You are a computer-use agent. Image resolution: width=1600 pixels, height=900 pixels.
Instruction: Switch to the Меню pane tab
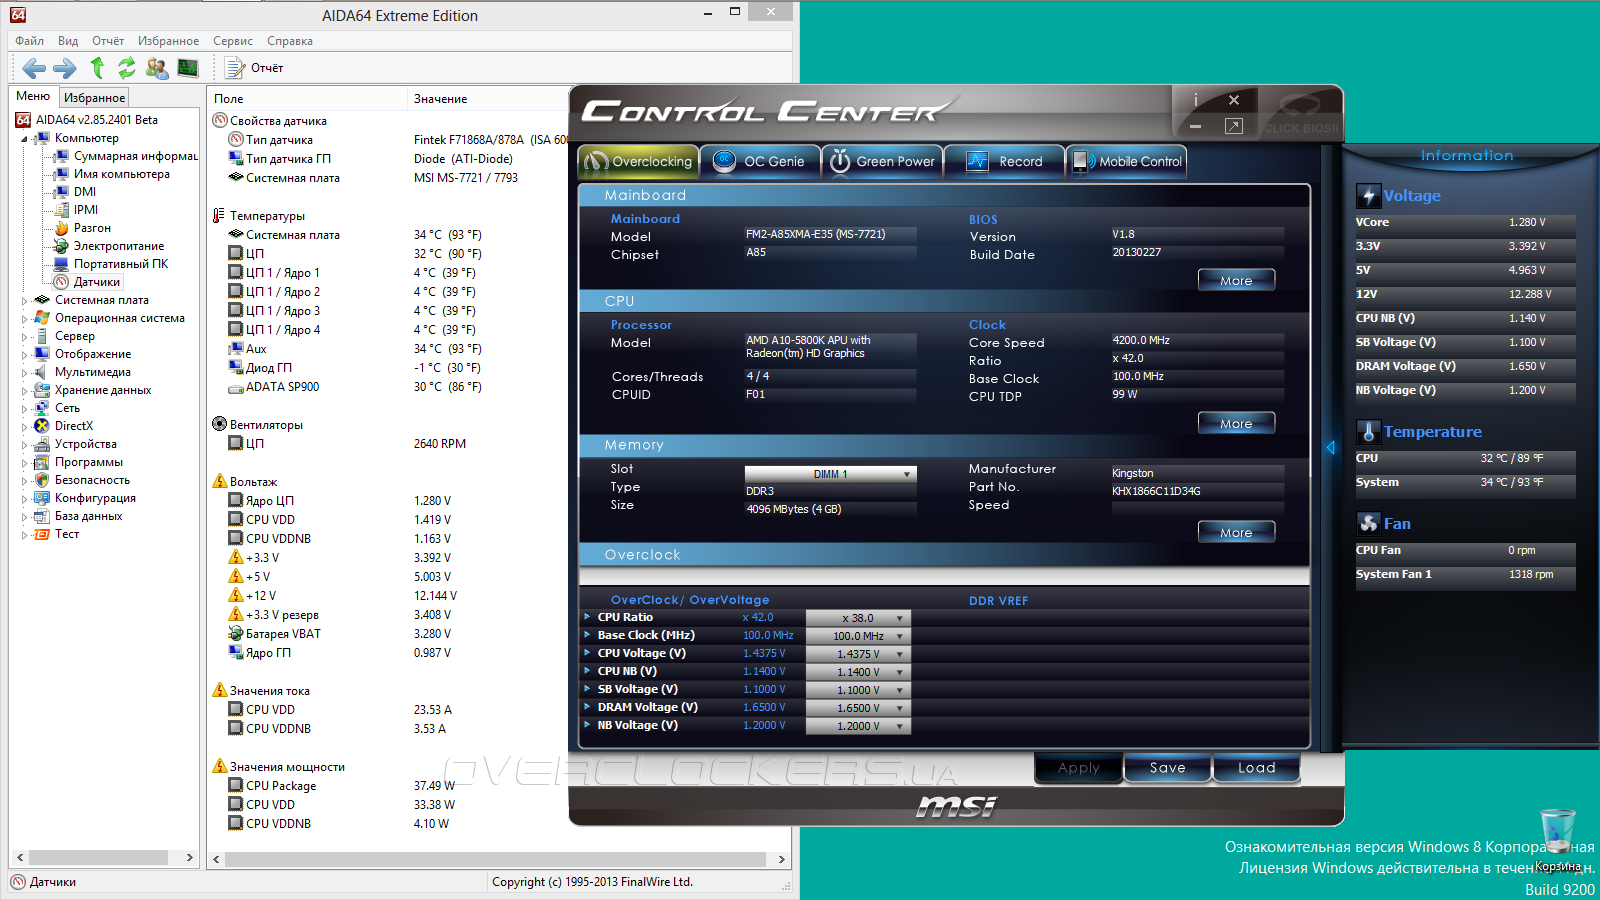pos(33,97)
